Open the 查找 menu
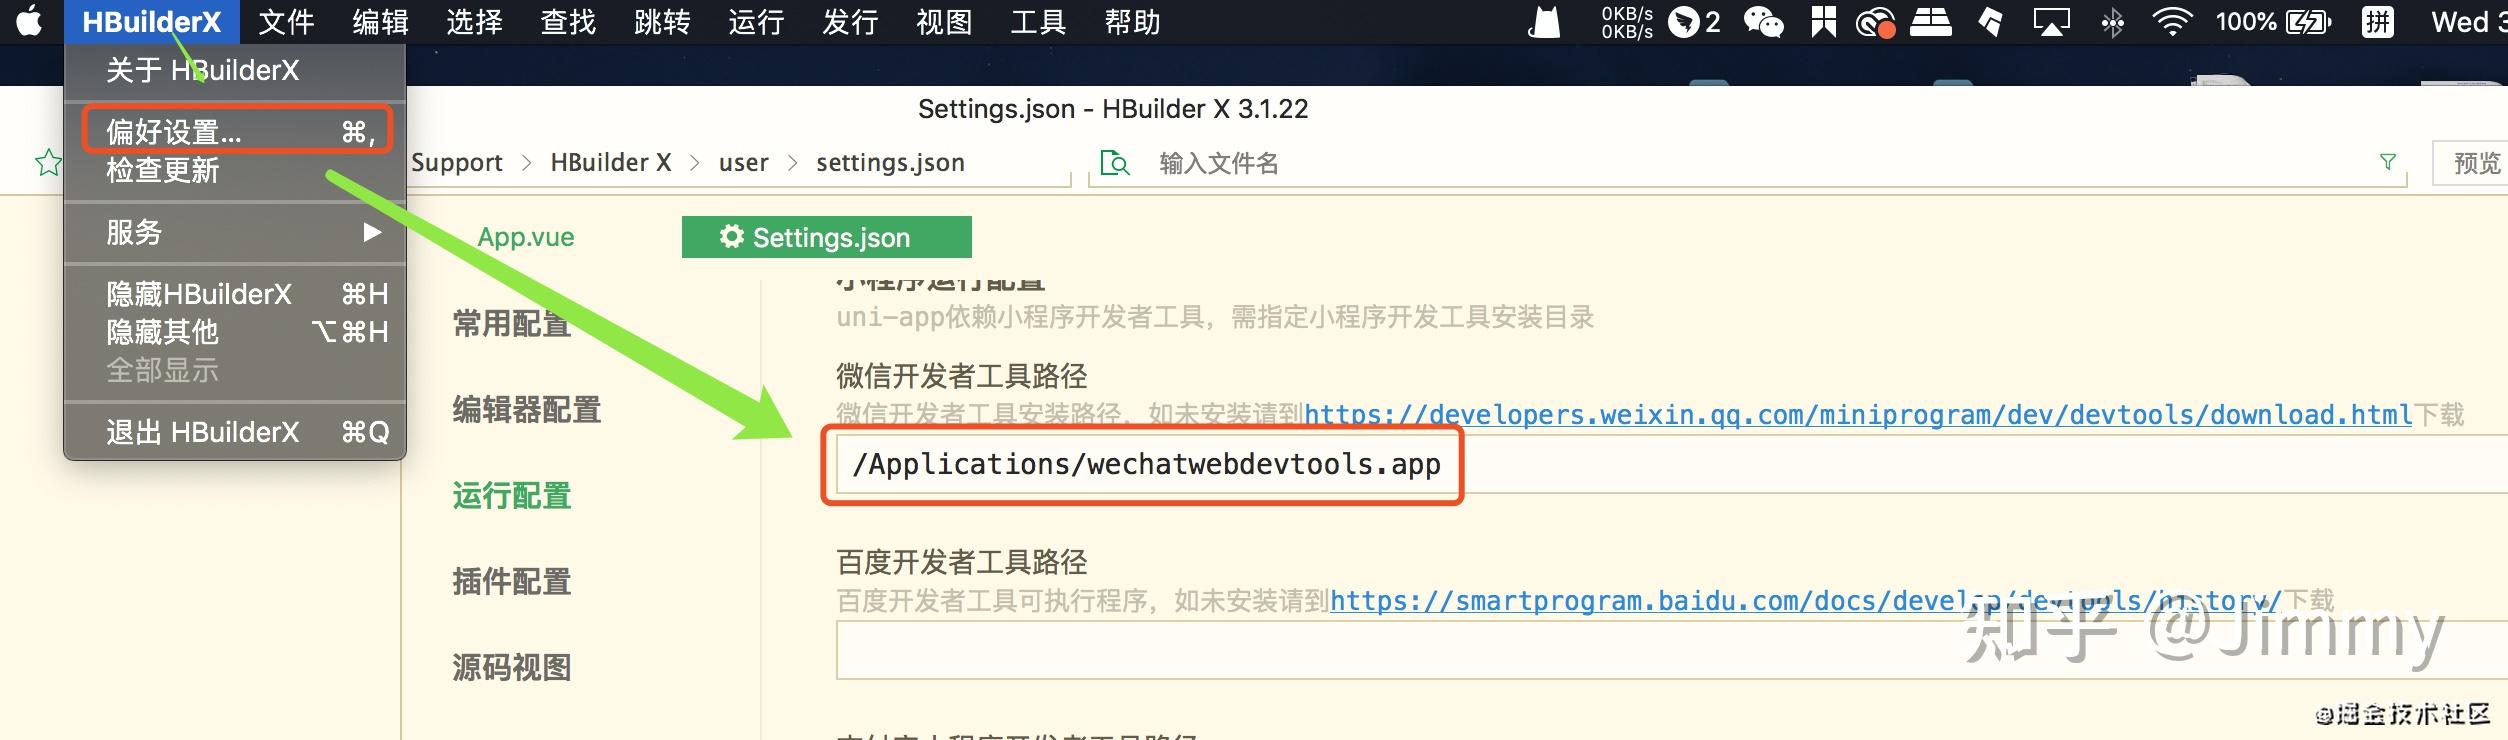Image resolution: width=2508 pixels, height=740 pixels. point(568,22)
